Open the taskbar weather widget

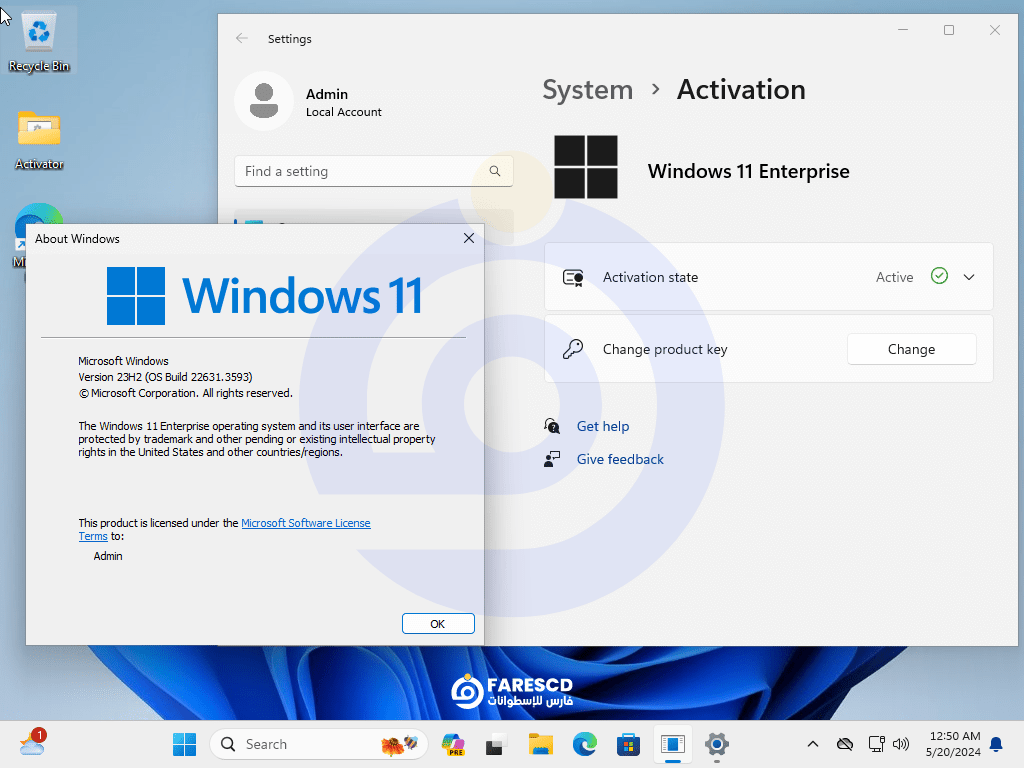pyautogui.click(x=32, y=743)
